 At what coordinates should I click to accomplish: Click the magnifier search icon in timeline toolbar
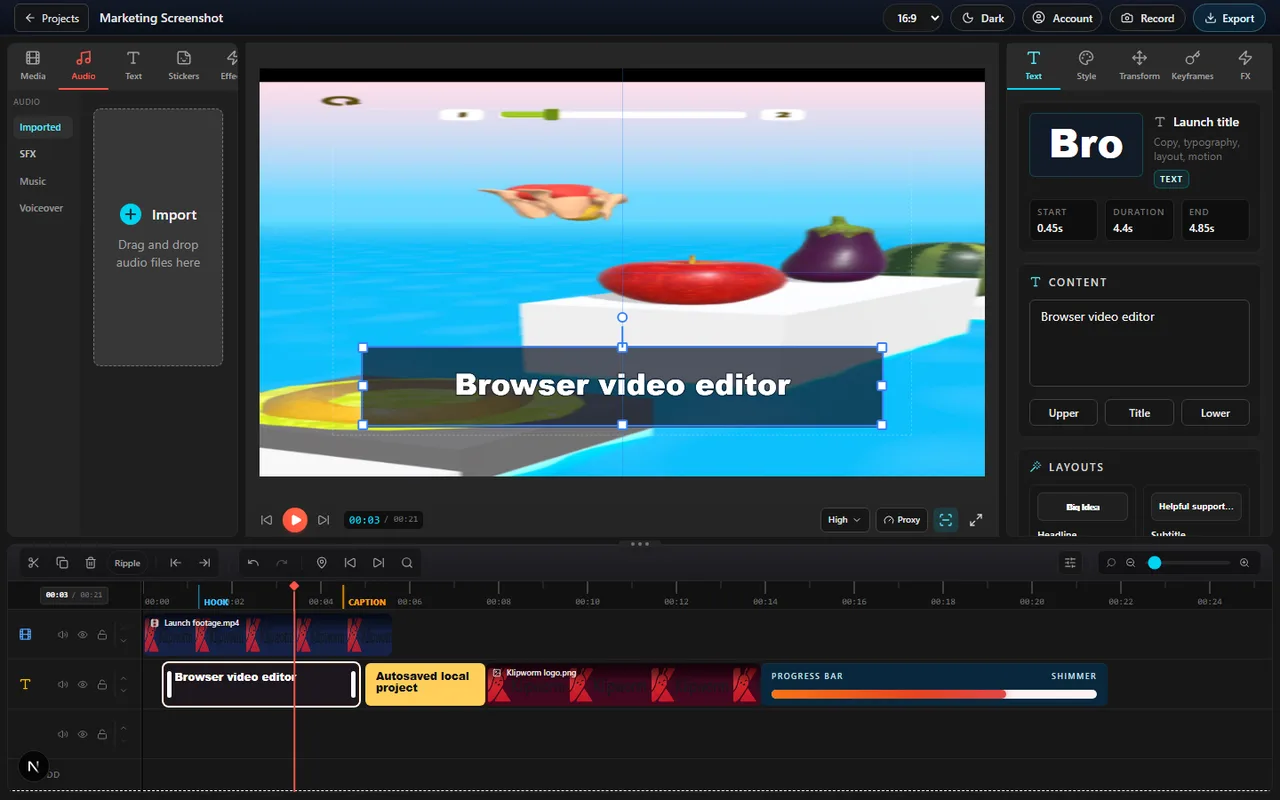pos(407,563)
